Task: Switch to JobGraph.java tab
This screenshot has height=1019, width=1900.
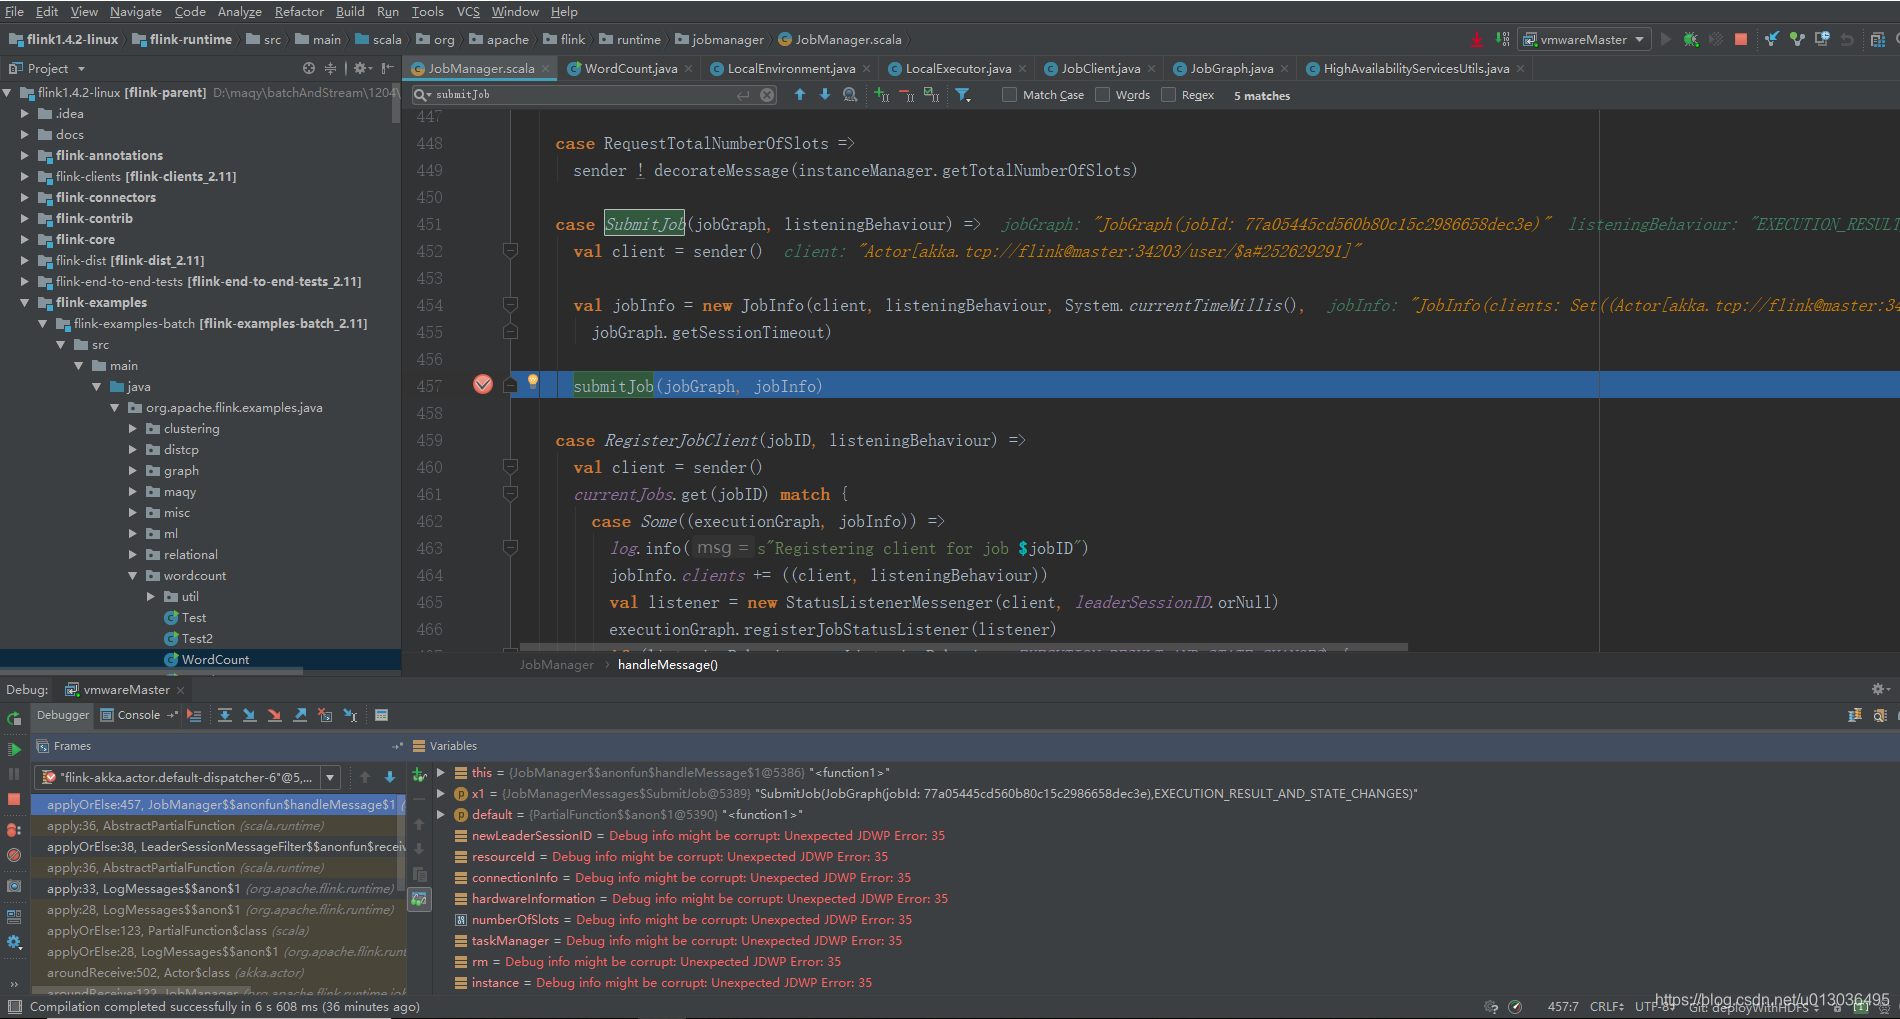Action: pos(1231,68)
